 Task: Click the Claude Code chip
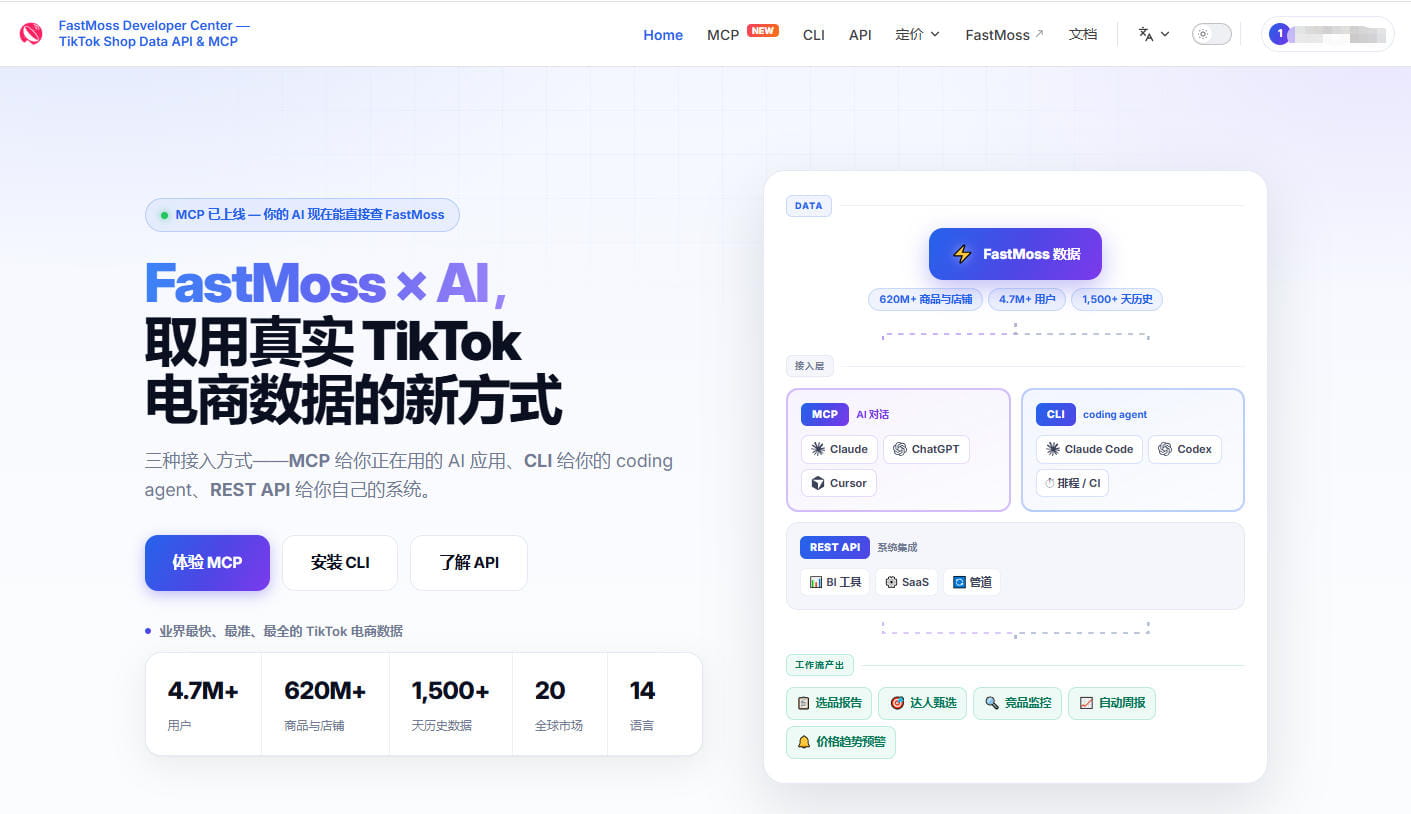[1089, 449]
